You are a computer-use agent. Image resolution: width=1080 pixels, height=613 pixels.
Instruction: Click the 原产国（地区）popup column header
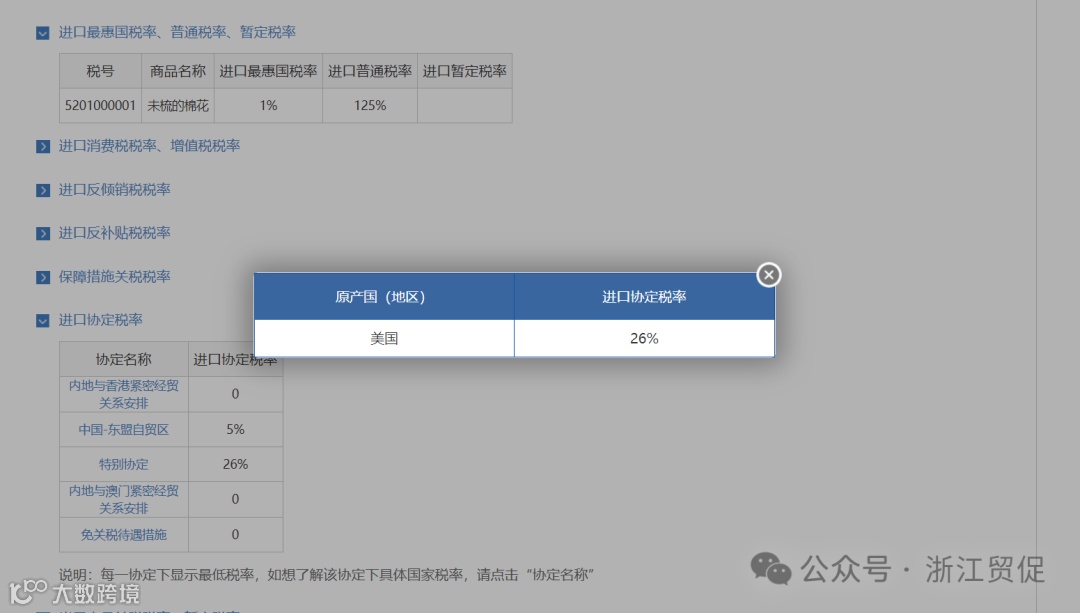384,297
